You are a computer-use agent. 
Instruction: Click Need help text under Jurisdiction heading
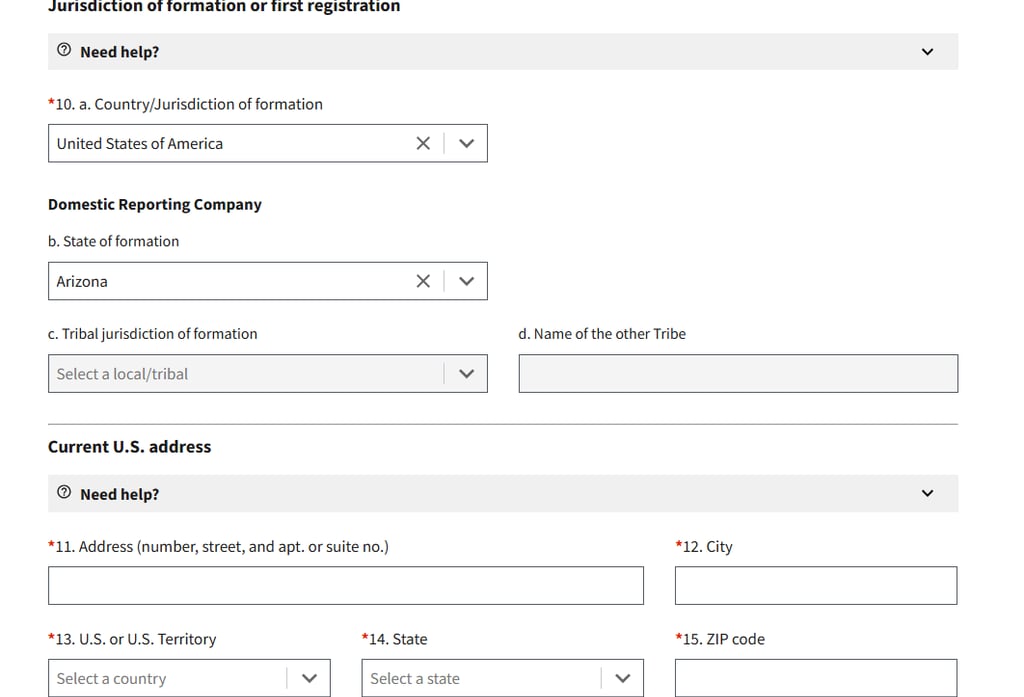pos(119,52)
